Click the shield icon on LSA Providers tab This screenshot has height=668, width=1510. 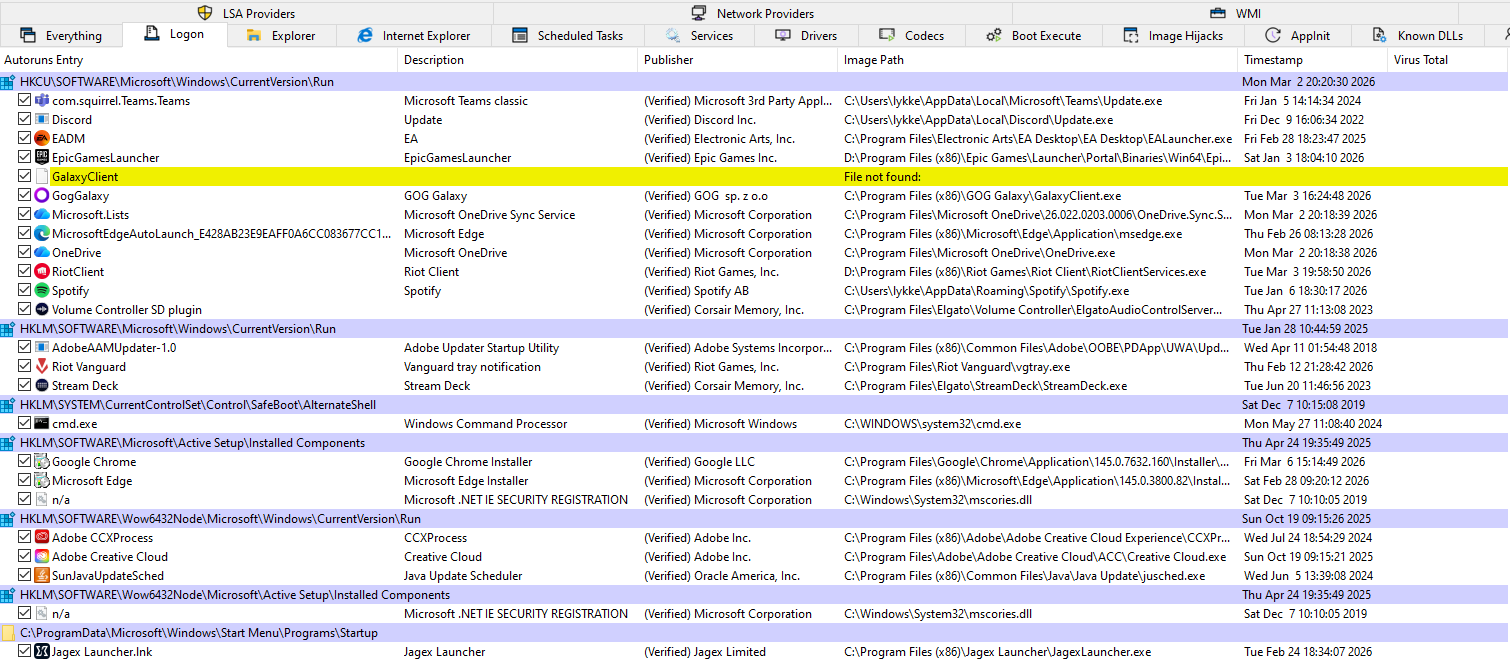point(205,13)
